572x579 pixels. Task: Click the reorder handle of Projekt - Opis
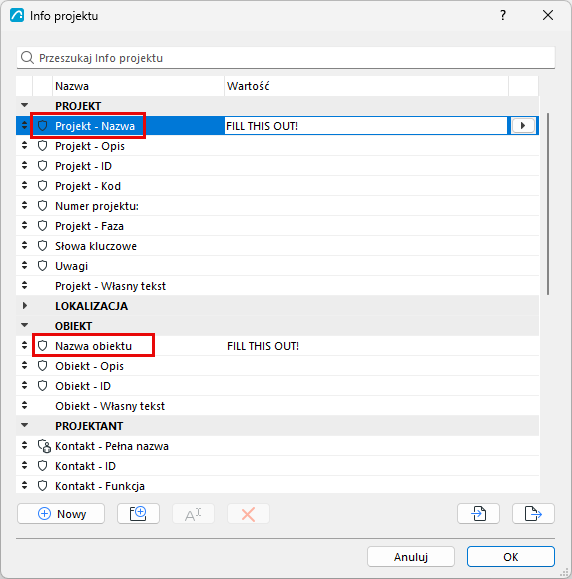tap(24, 145)
